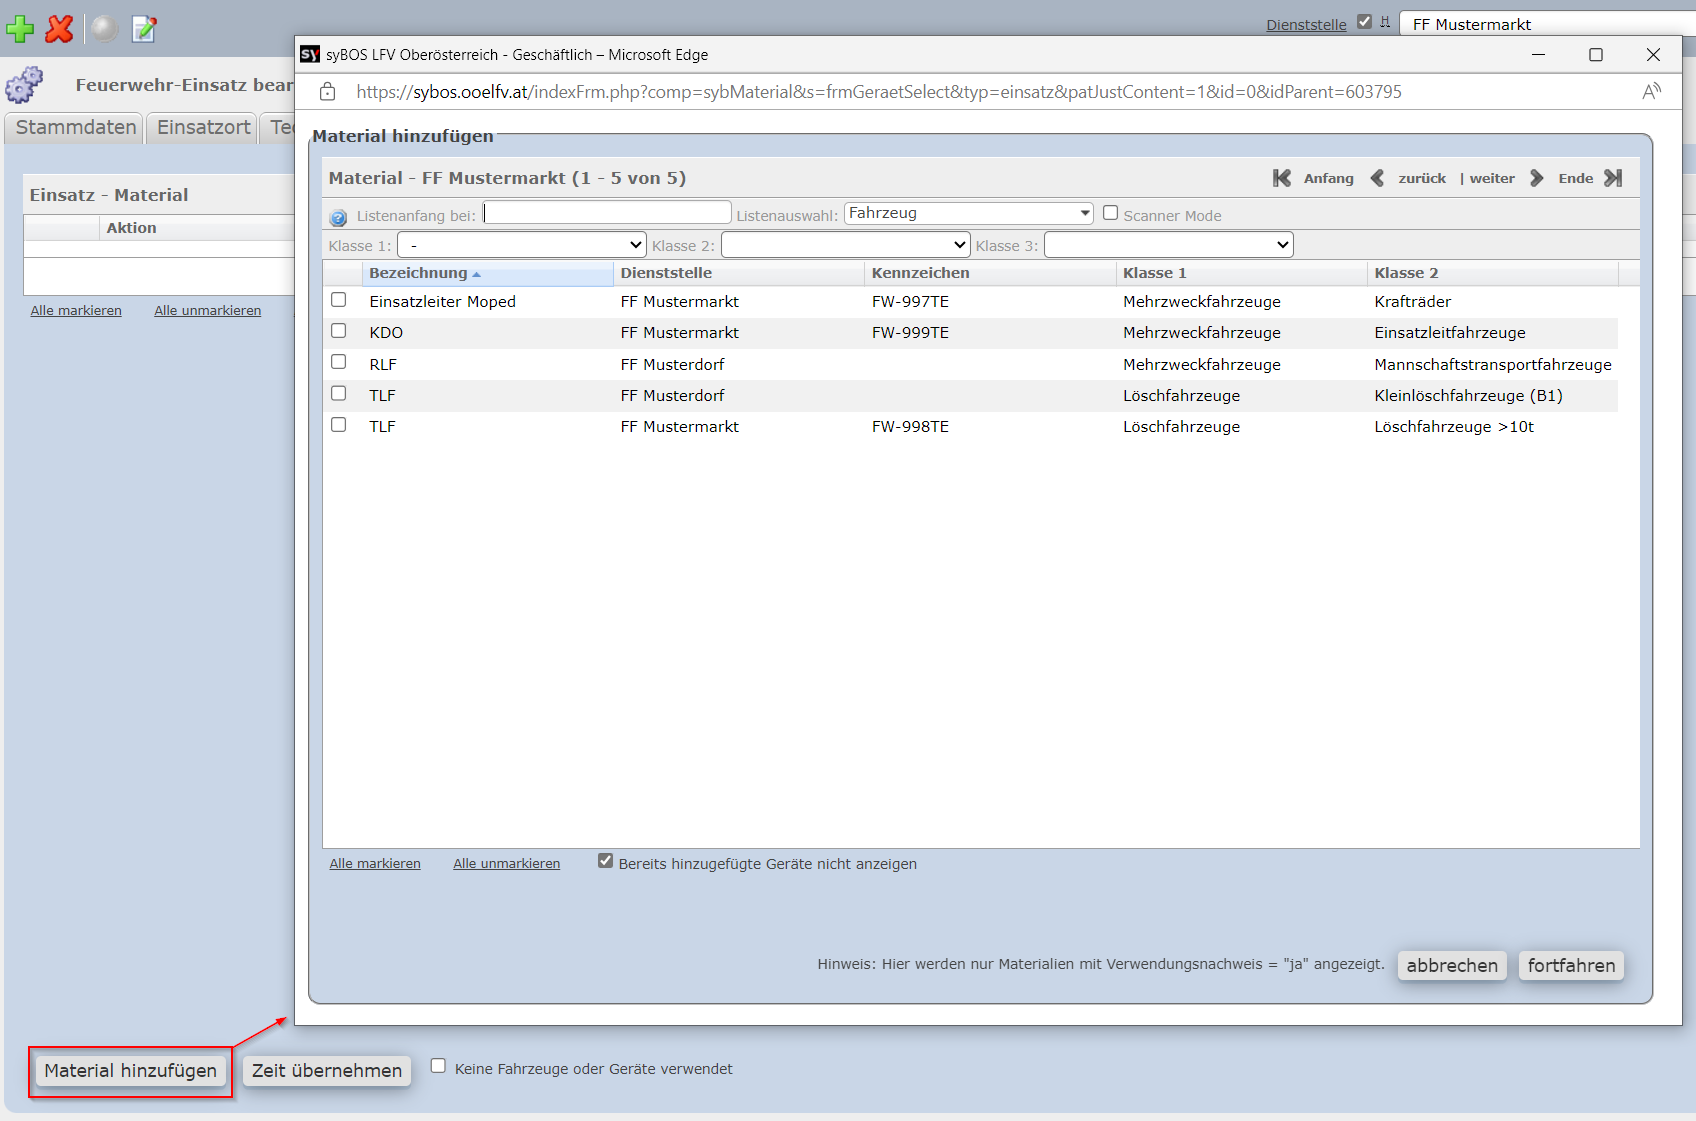Click the gears icon beside Feuerwehr-Einsatz
Viewport: 1696px width, 1121px height.
[24, 85]
